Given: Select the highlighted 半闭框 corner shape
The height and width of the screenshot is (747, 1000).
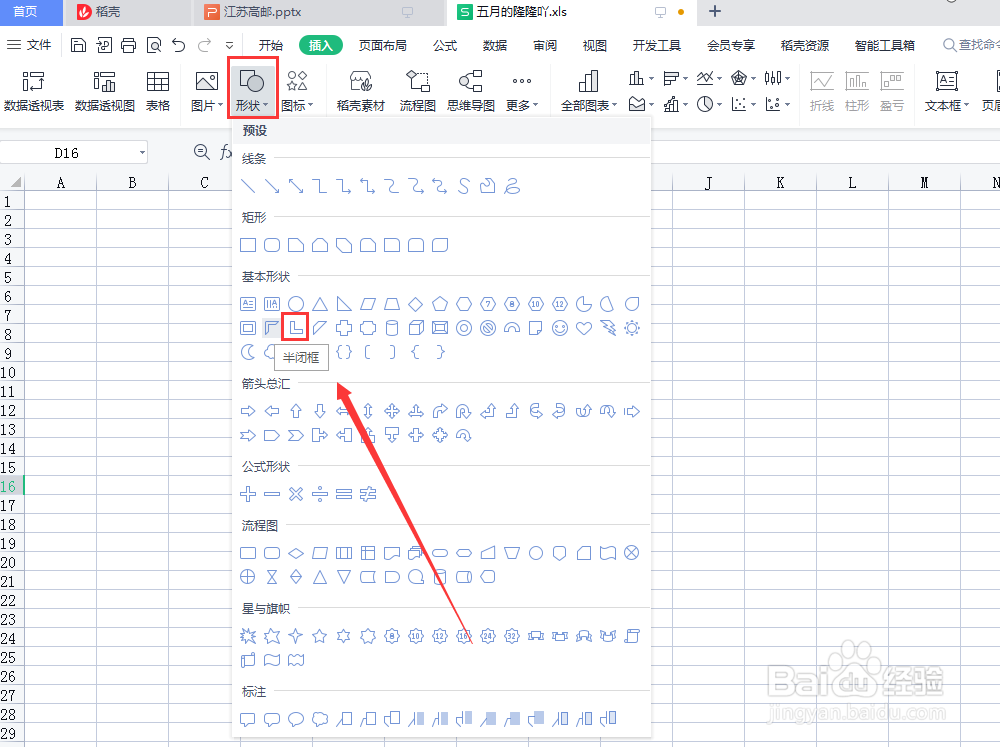Looking at the screenshot, I should point(294,327).
